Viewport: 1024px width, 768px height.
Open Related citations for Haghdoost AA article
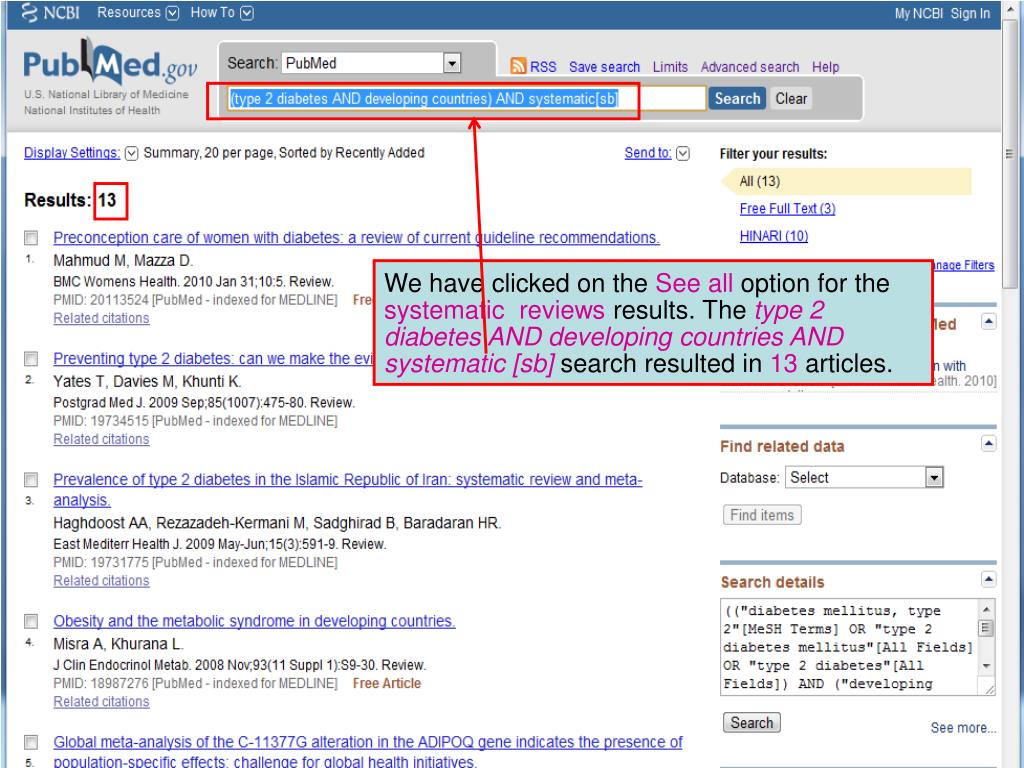(101, 581)
